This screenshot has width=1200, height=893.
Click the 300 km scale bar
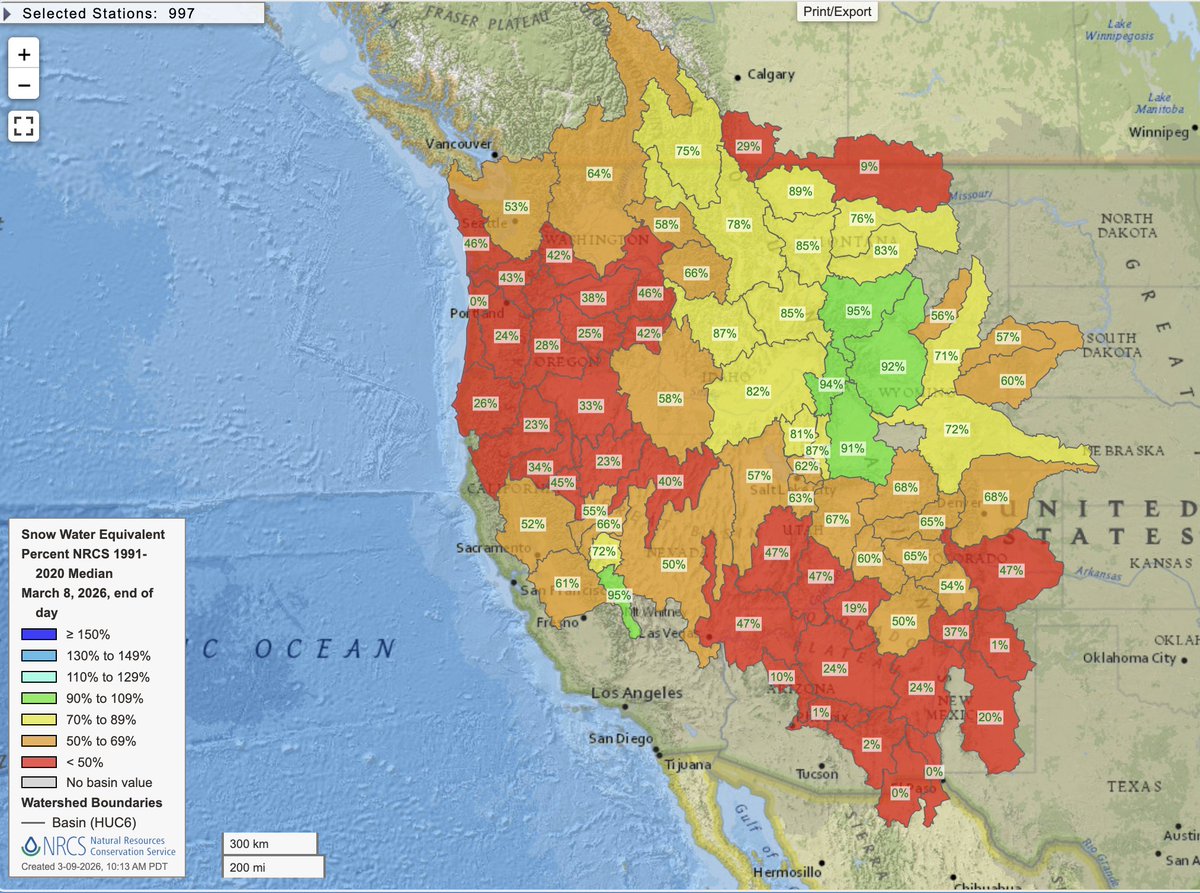coord(270,843)
